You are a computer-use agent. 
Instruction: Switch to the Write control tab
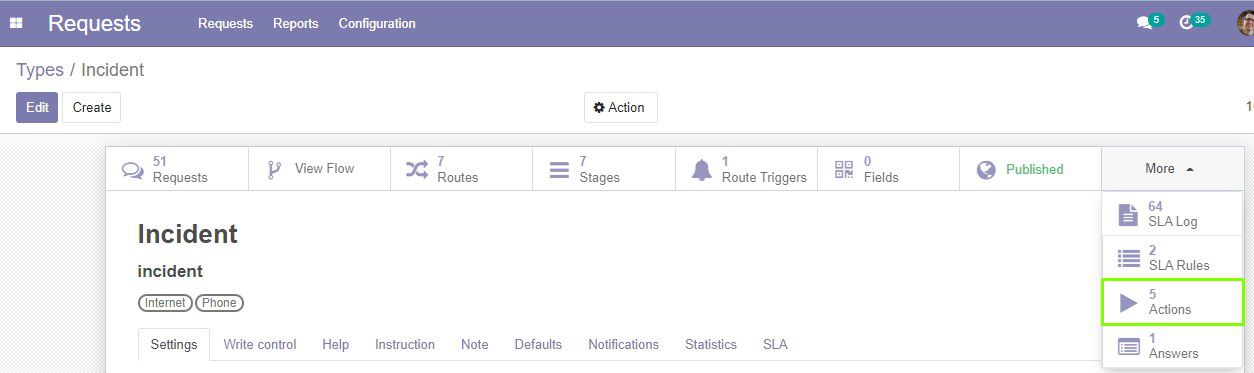tap(260, 344)
